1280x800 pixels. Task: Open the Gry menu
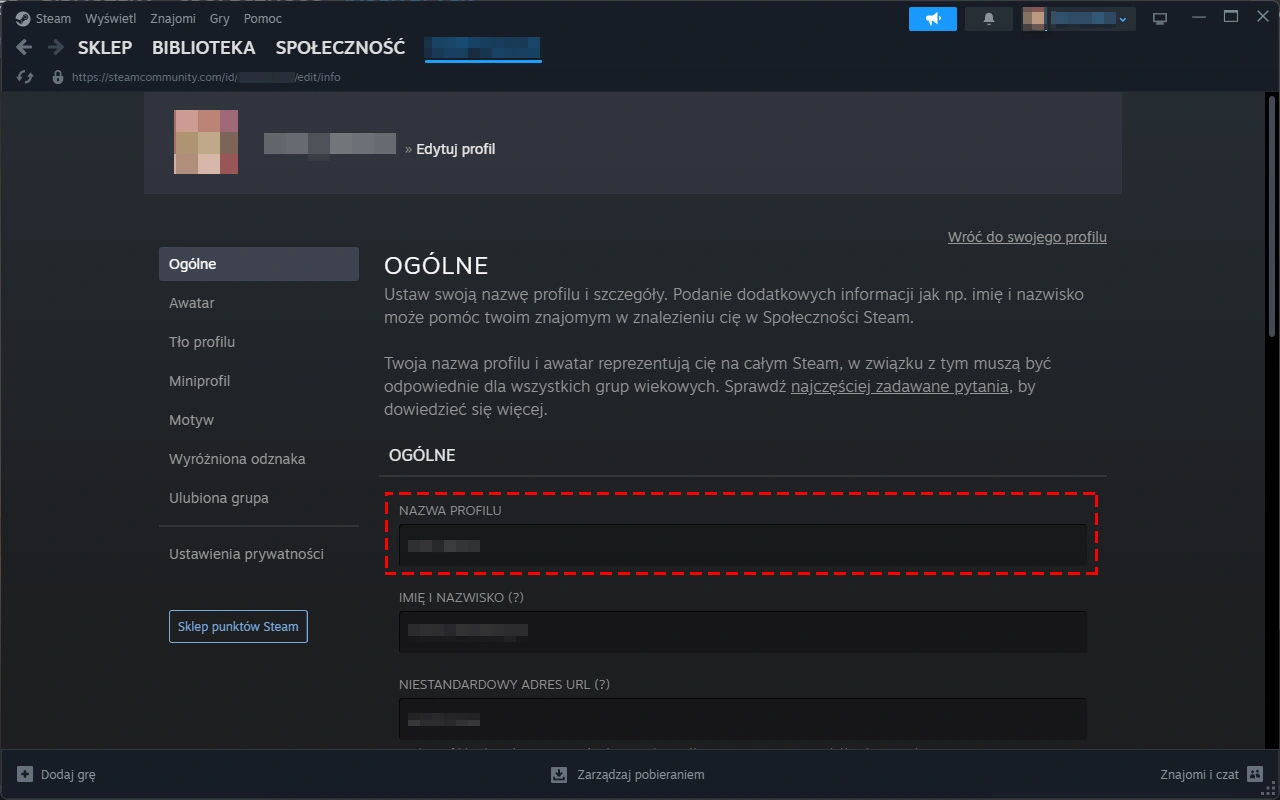[x=220, y=19]
